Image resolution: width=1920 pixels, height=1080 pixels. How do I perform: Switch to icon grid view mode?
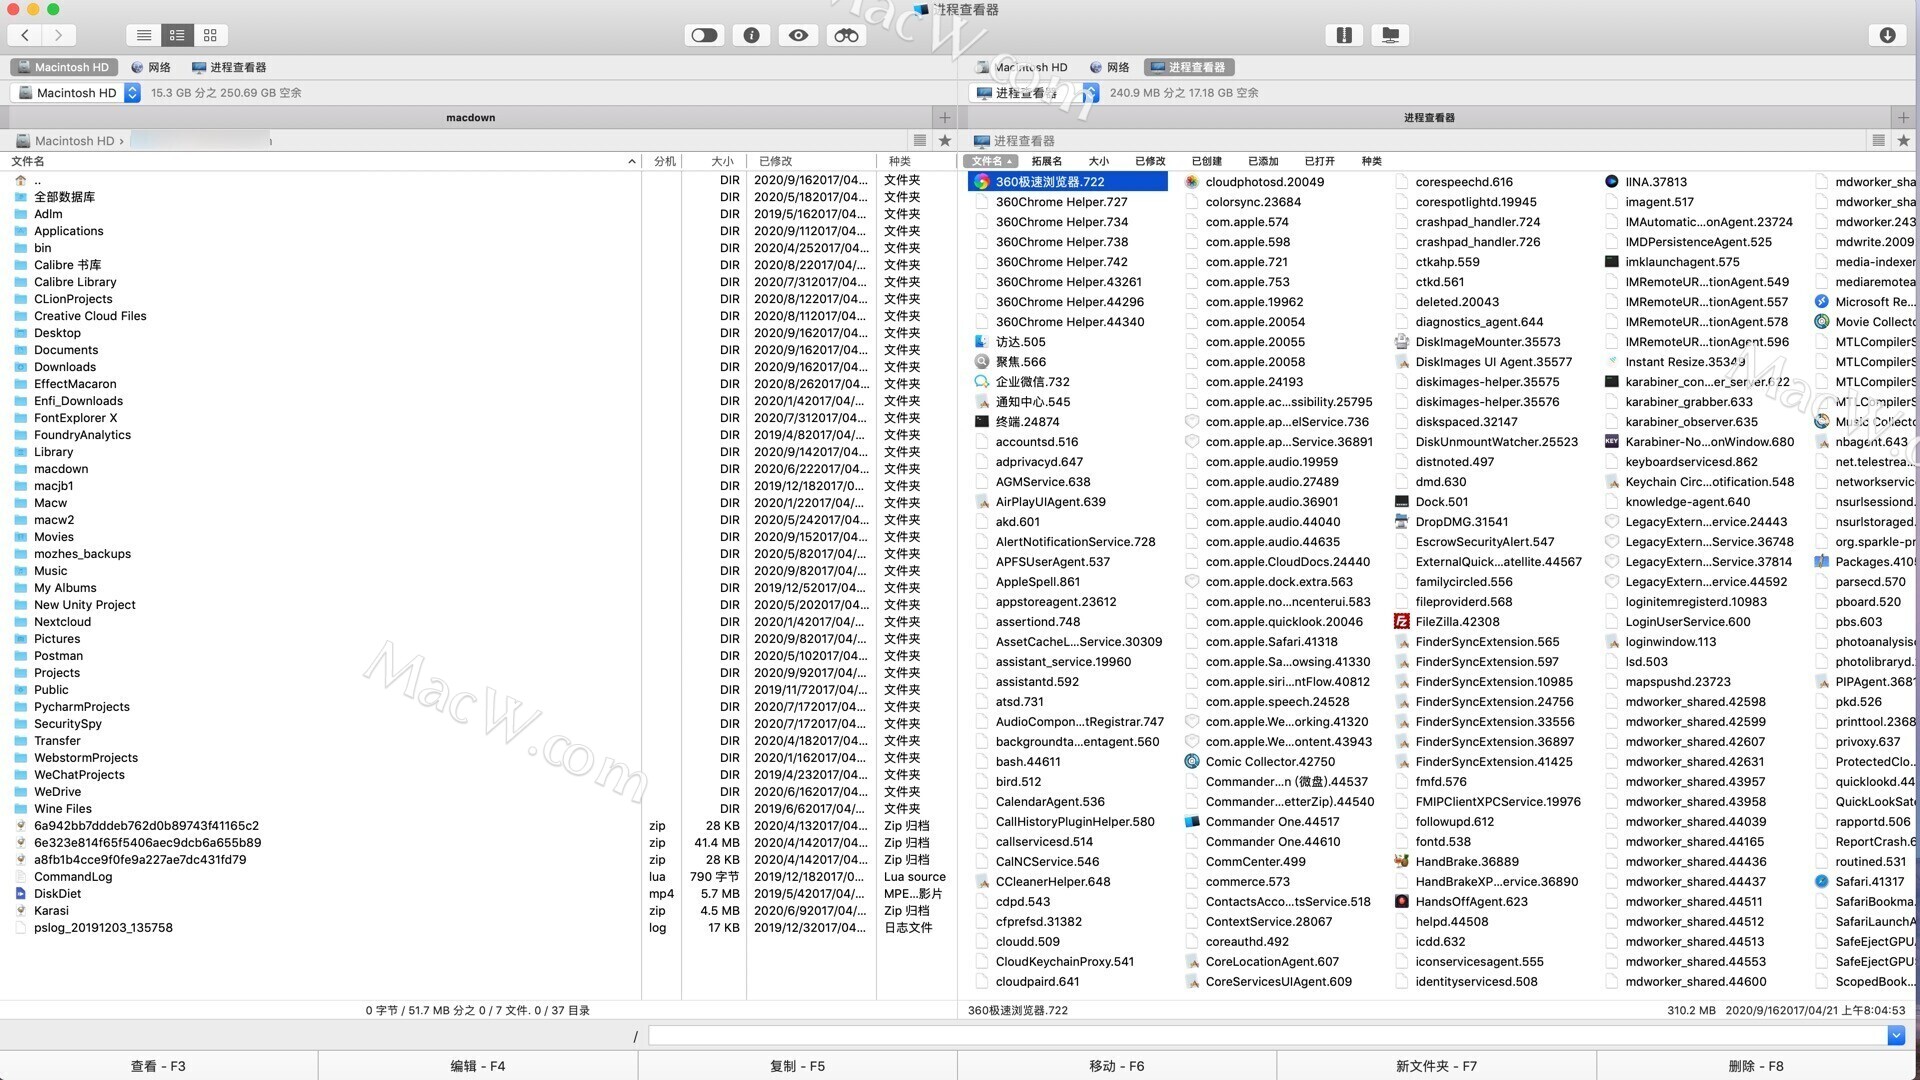pos(210,35)
